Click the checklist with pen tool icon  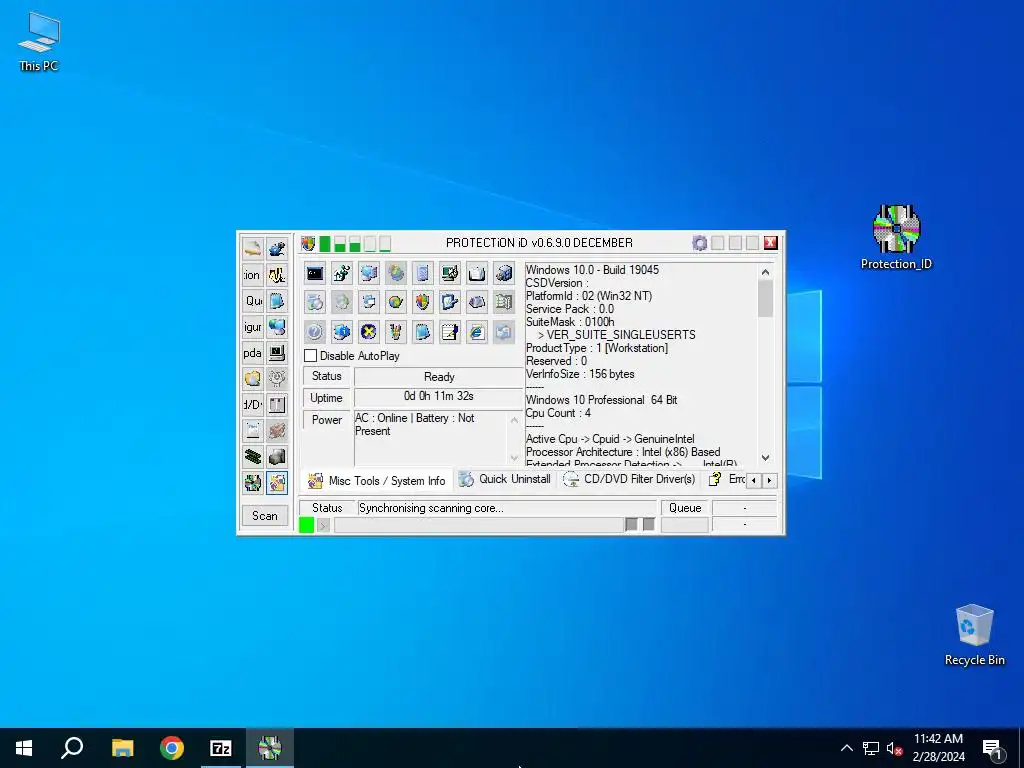click(449, 302)
